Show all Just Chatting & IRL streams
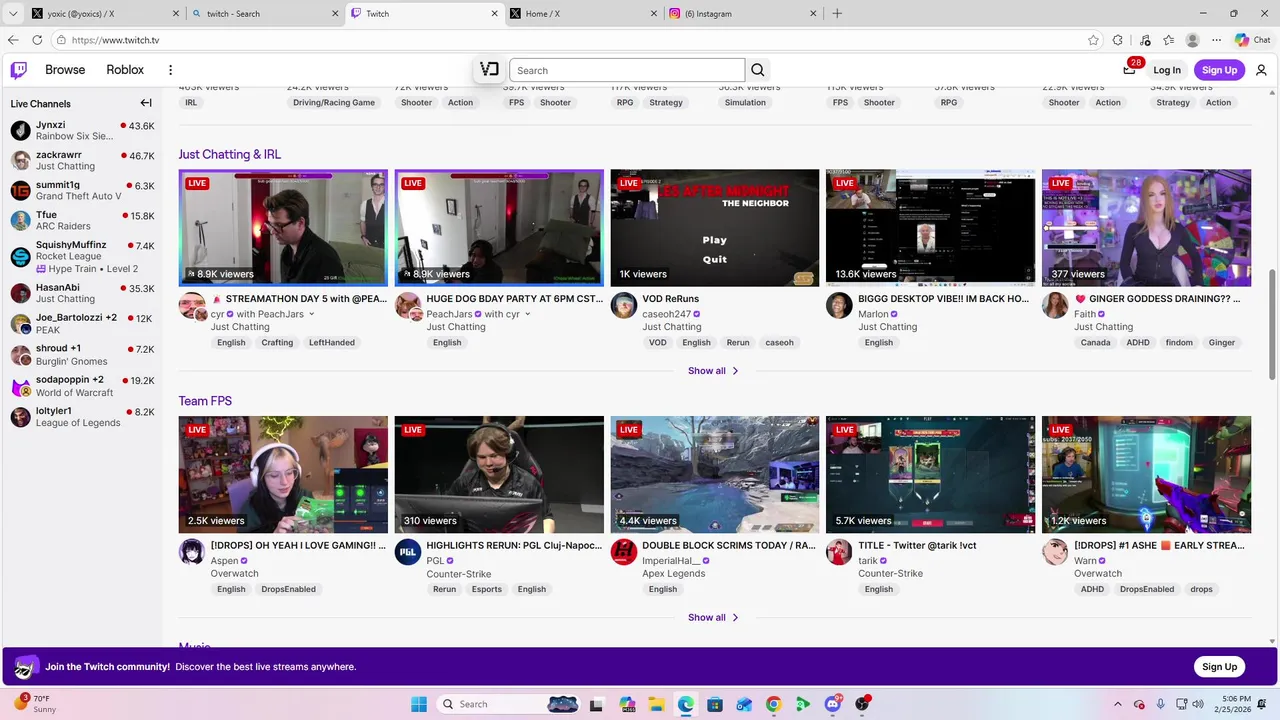This screenshot has width=1280, height=720. (x=714, y=371)
